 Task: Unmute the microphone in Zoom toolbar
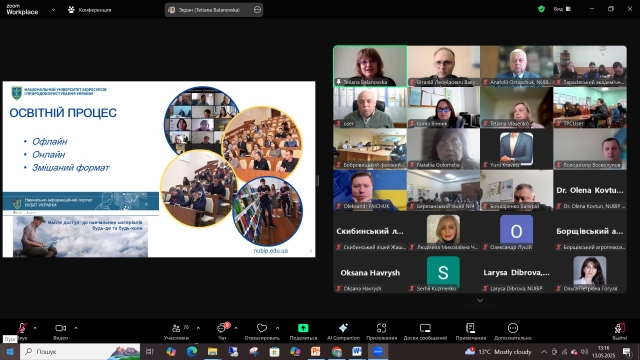[x=22, y=328]
